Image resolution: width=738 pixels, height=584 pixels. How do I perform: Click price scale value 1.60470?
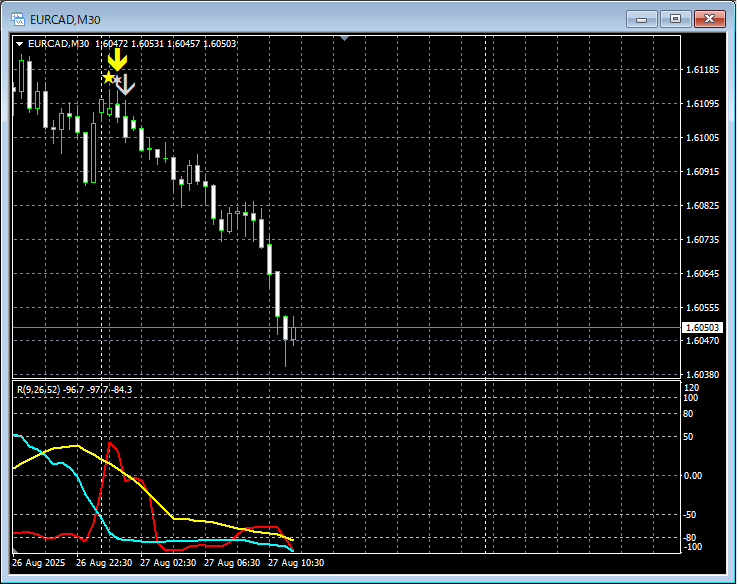coord(703,340)
